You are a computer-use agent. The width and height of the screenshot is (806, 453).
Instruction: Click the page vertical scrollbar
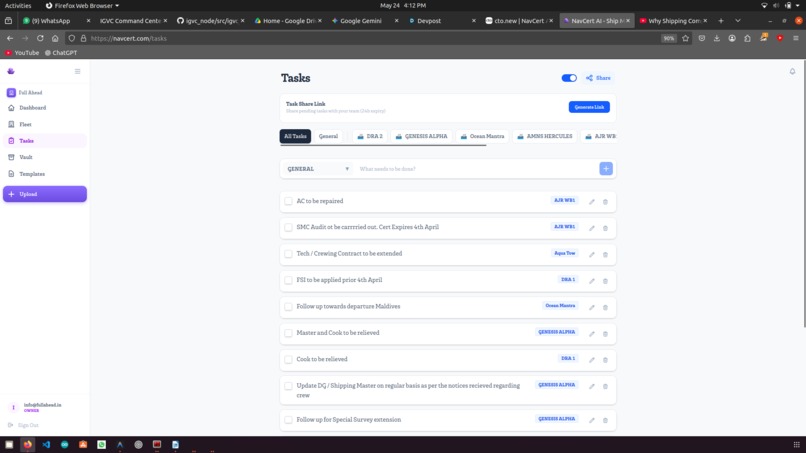click(804, 195)
